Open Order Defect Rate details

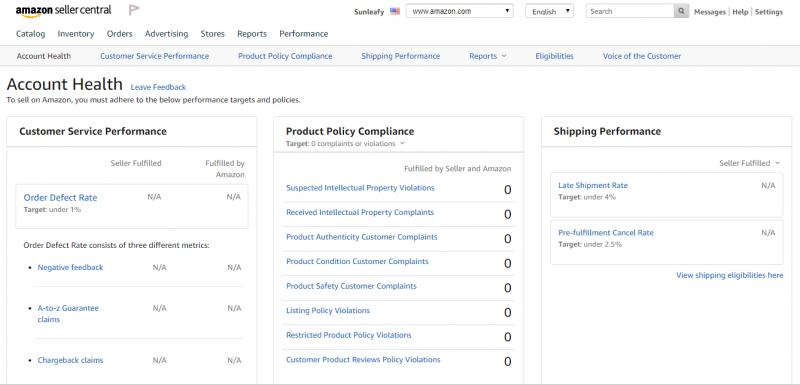pyautogui.click(x=60, y=198)
